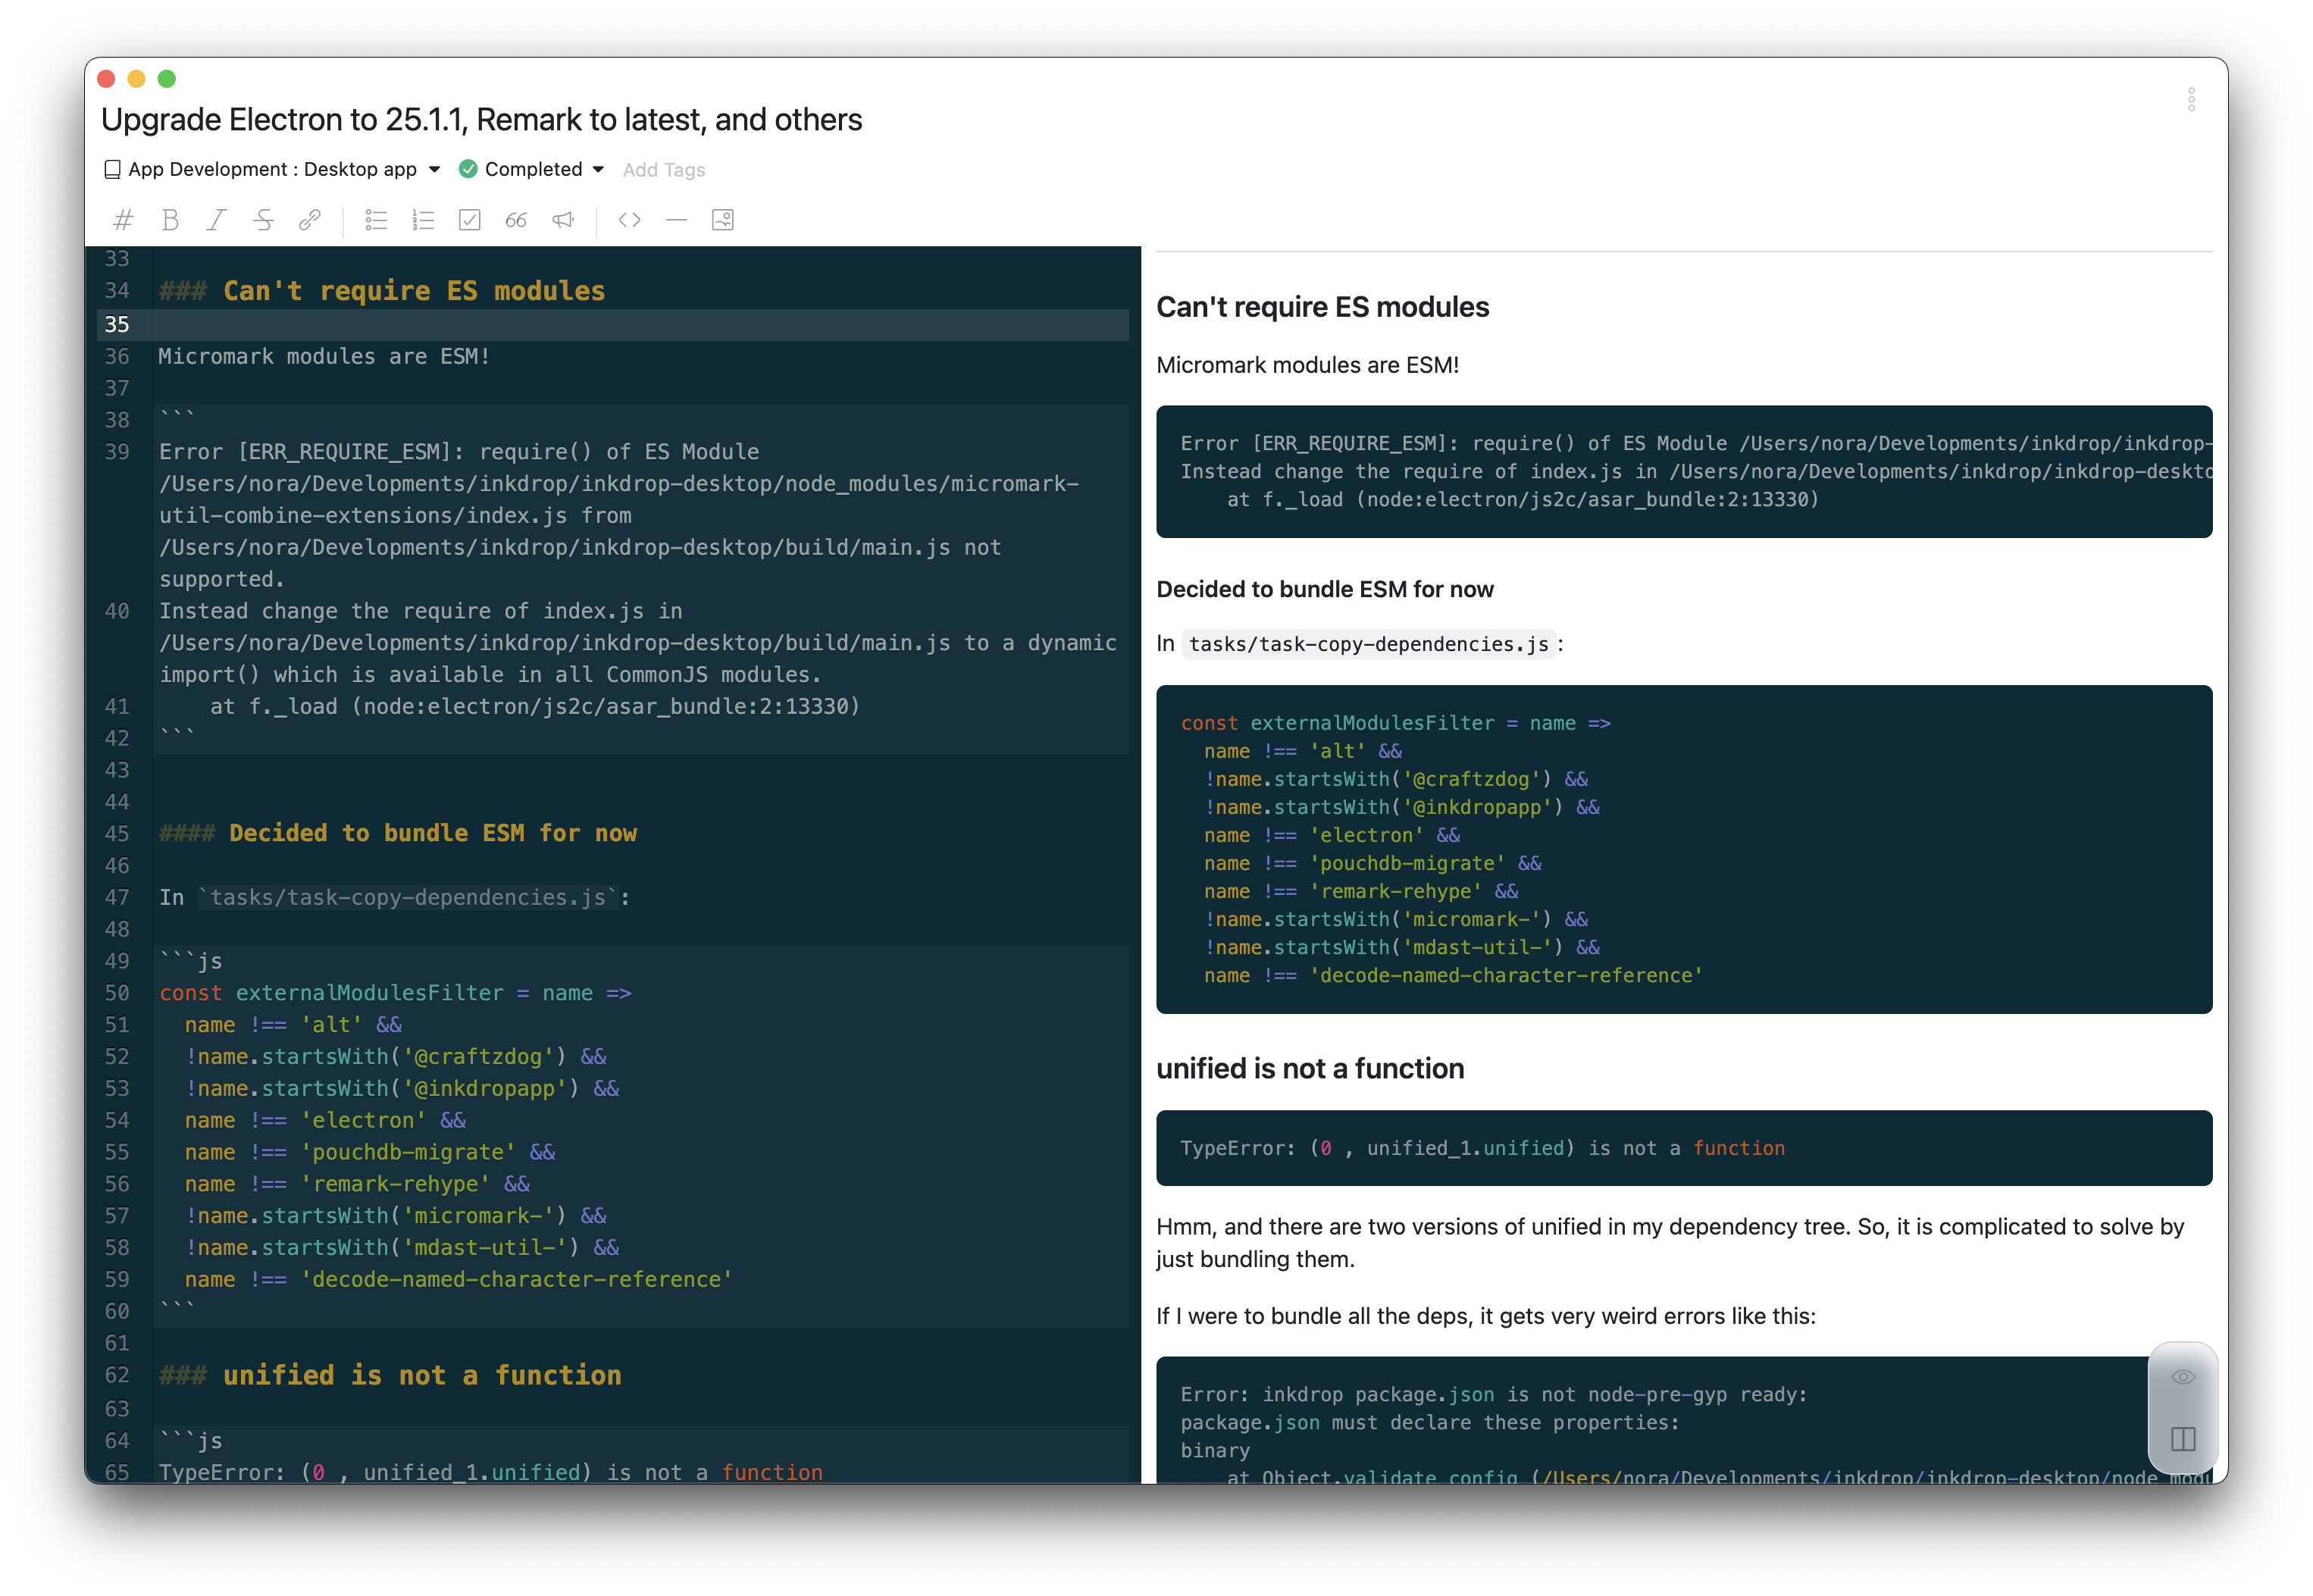The height and width of the screenshot is (1596, 2313).
Task: Insert a task checkbox item
Action: [469, 220]
